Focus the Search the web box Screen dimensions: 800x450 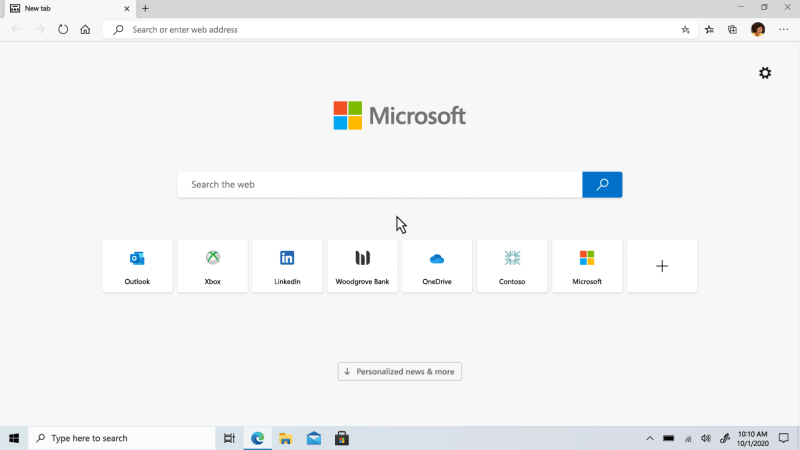380,185
